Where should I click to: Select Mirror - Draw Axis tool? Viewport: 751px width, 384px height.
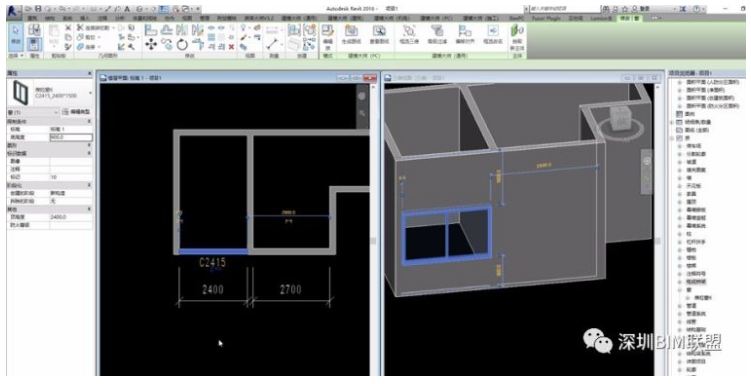coord(197,30)
